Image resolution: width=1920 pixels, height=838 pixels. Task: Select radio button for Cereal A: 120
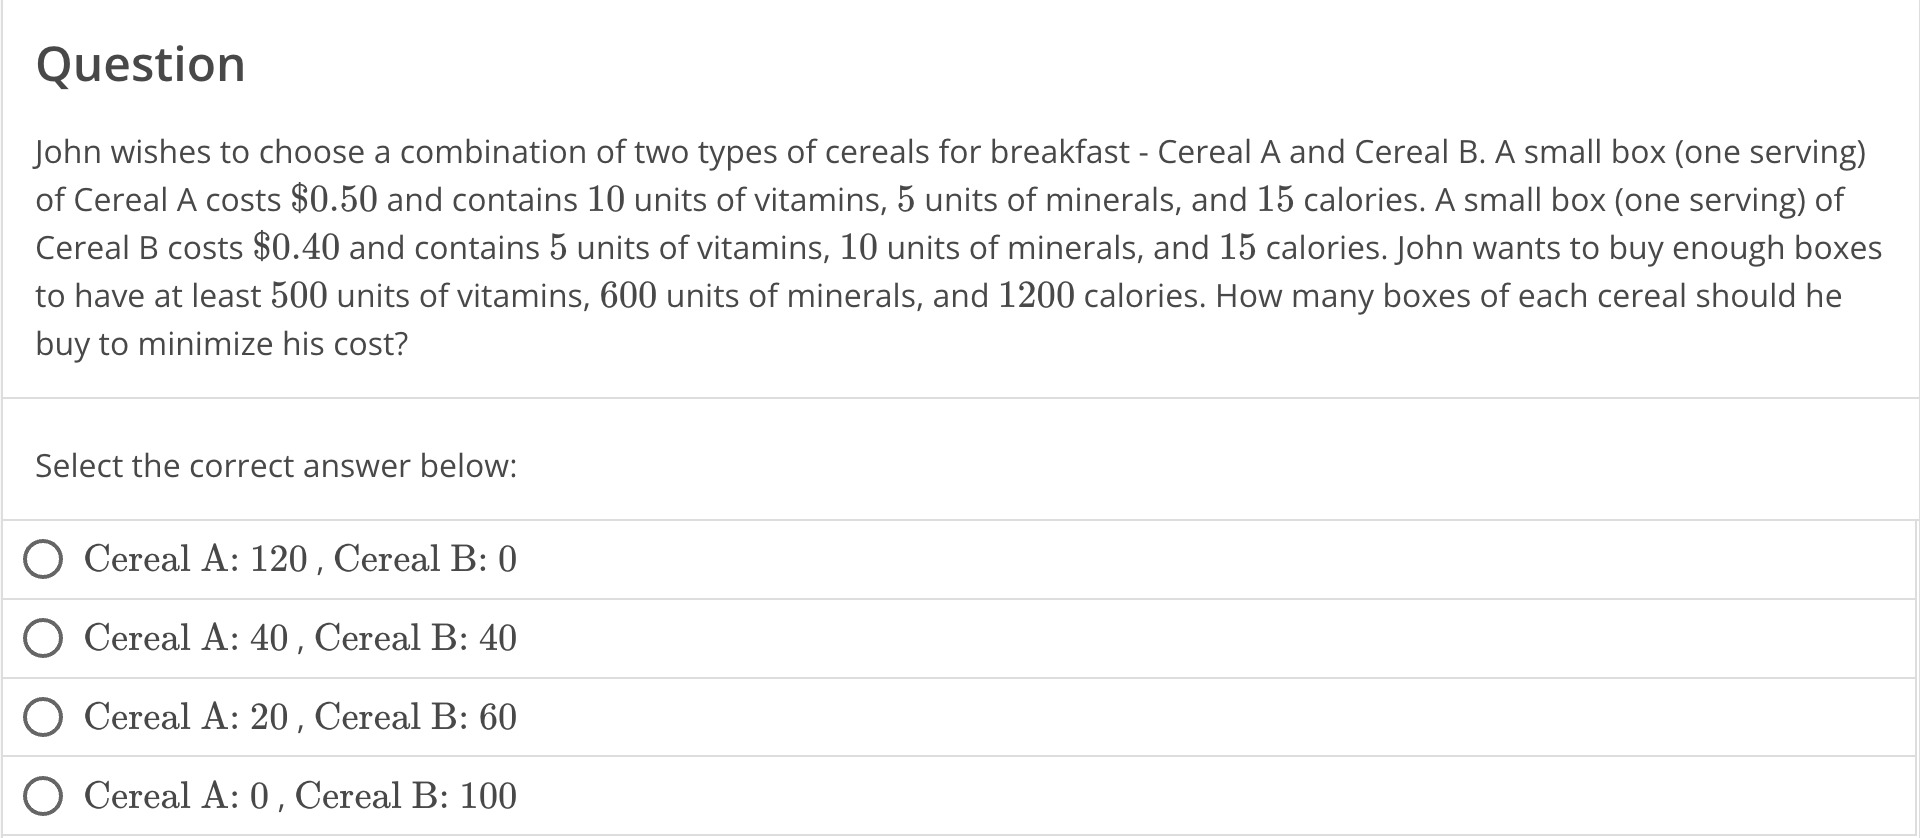click(x=43, y=560)
